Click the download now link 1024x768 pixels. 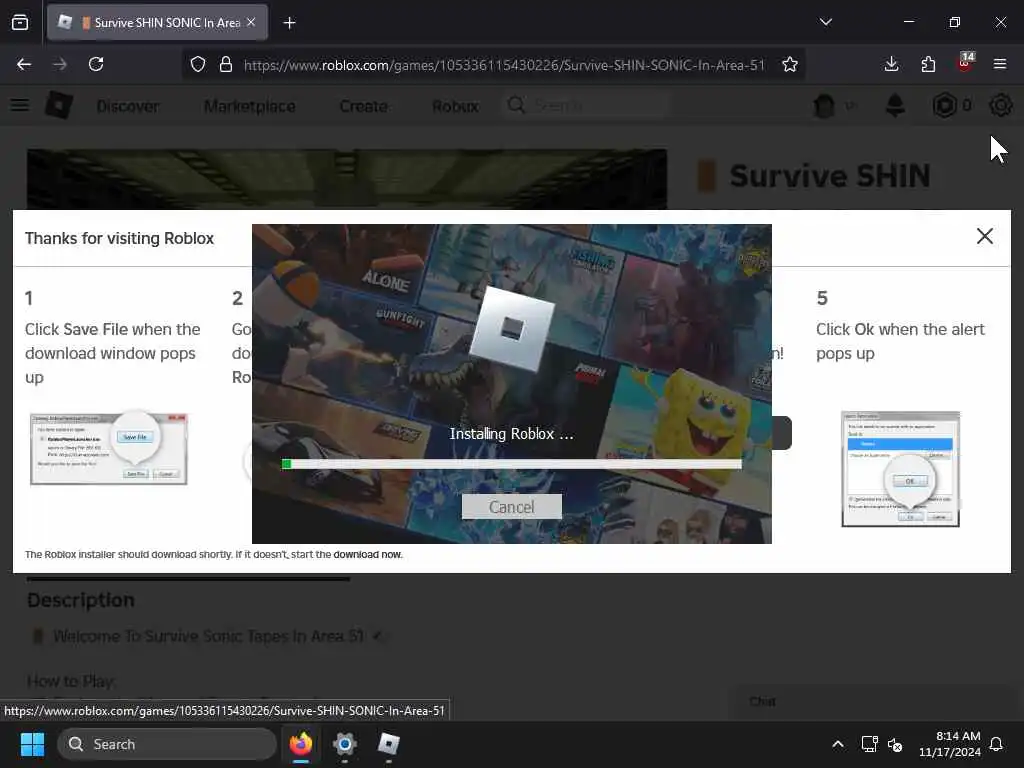tap(368, 554)
